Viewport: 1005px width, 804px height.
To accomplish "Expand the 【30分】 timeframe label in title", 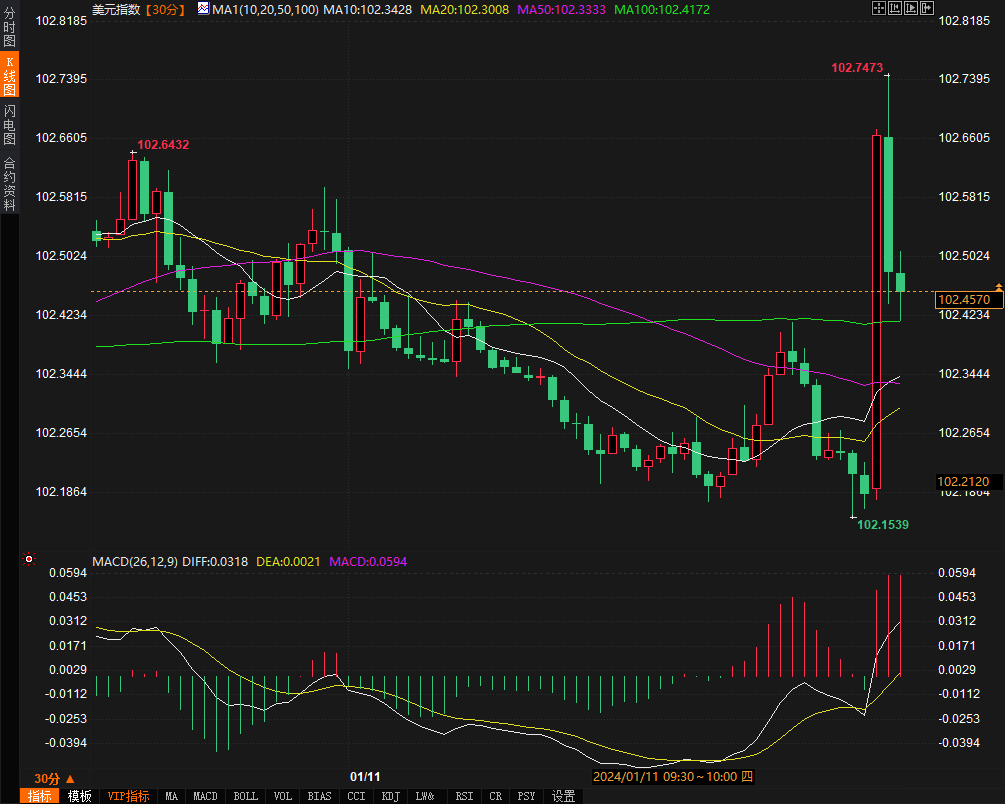I will coord(165,9).
